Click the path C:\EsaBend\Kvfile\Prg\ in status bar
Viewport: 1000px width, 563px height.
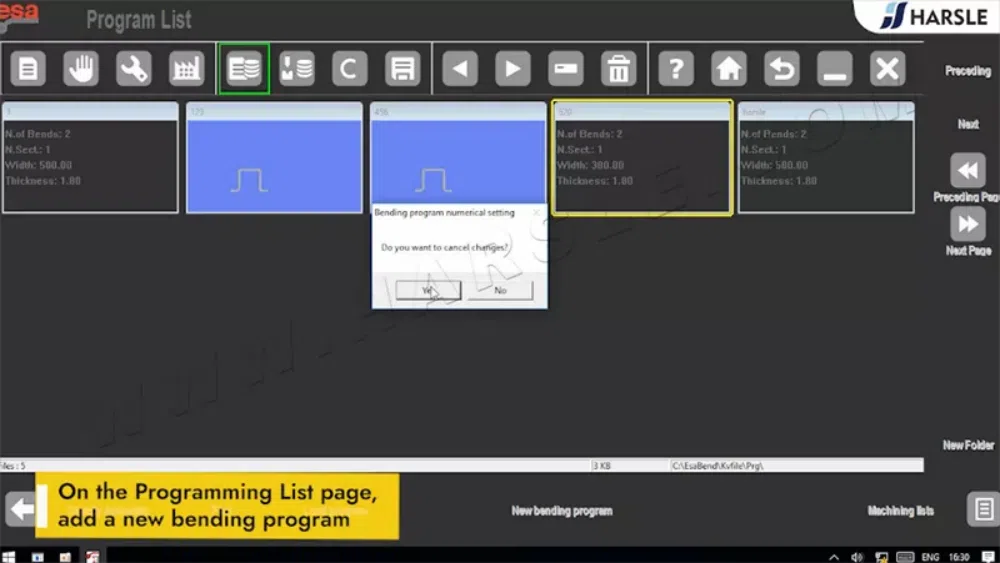tap(717, 466)
